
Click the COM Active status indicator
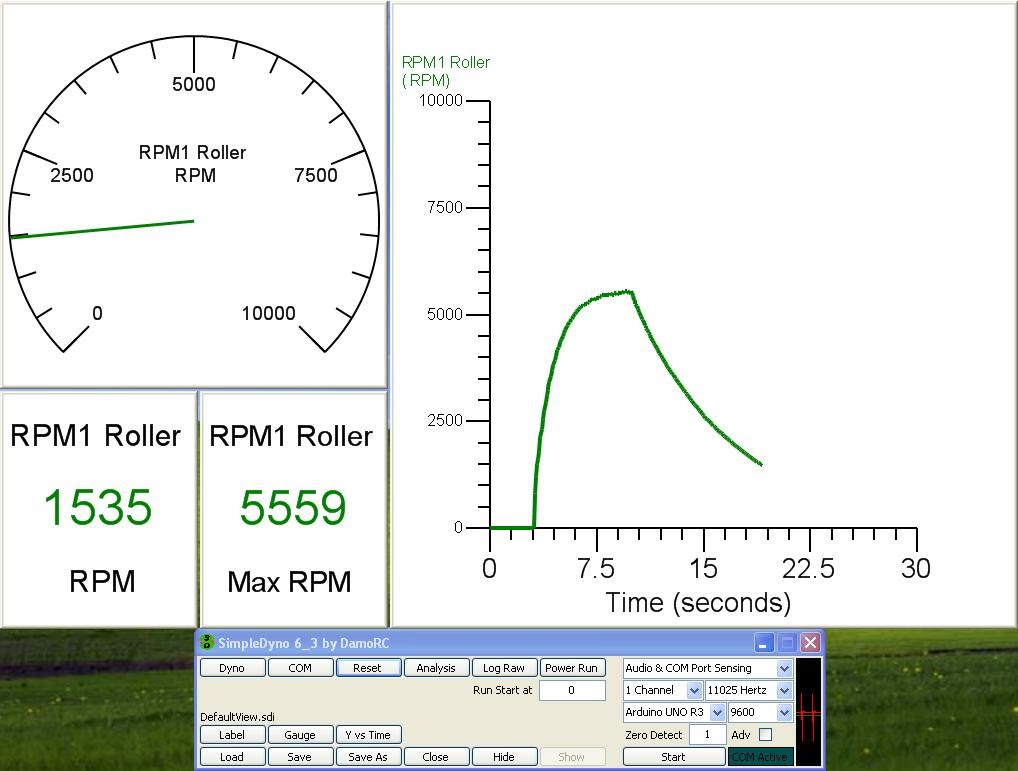point(761,757)
